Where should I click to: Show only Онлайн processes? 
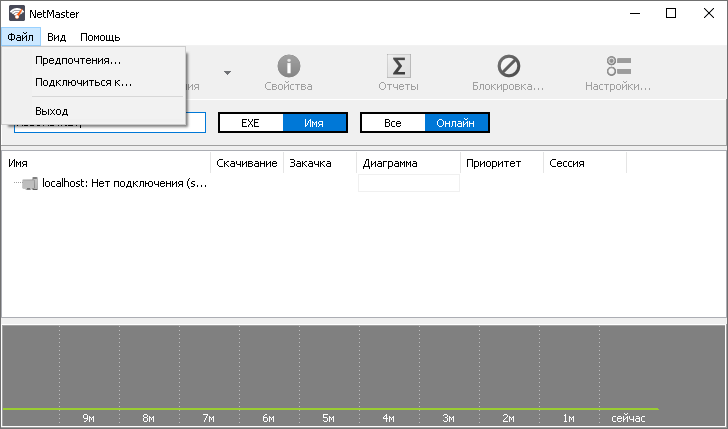tap(456, 123)
